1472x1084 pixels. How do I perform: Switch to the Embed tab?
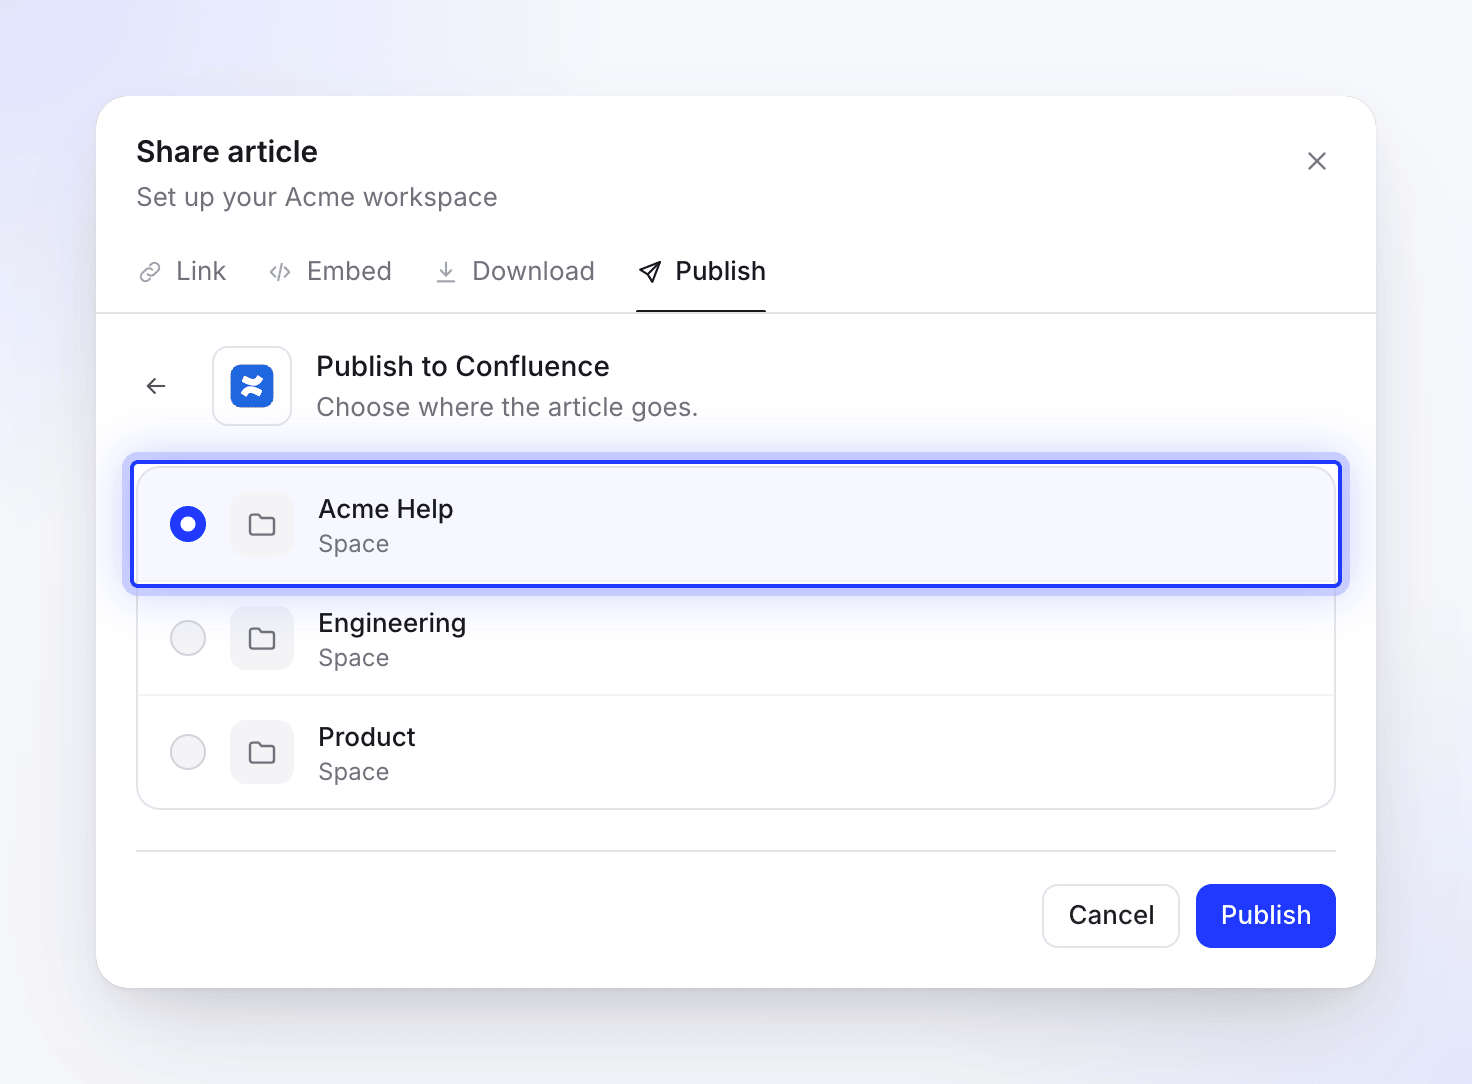pyautogui.click(x=330, y=272)
